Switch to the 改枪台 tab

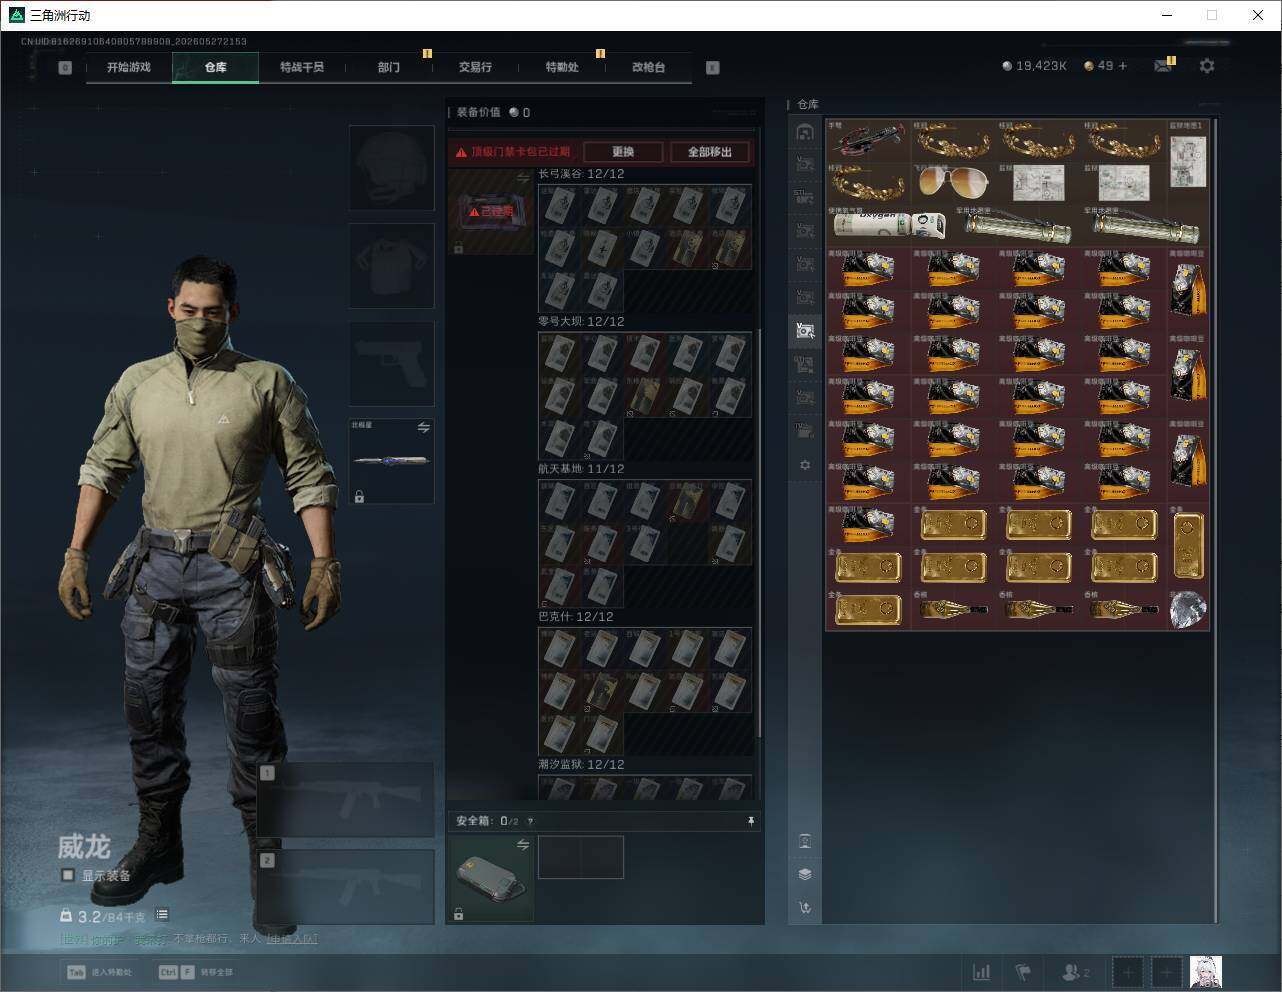tap(648, 67)
